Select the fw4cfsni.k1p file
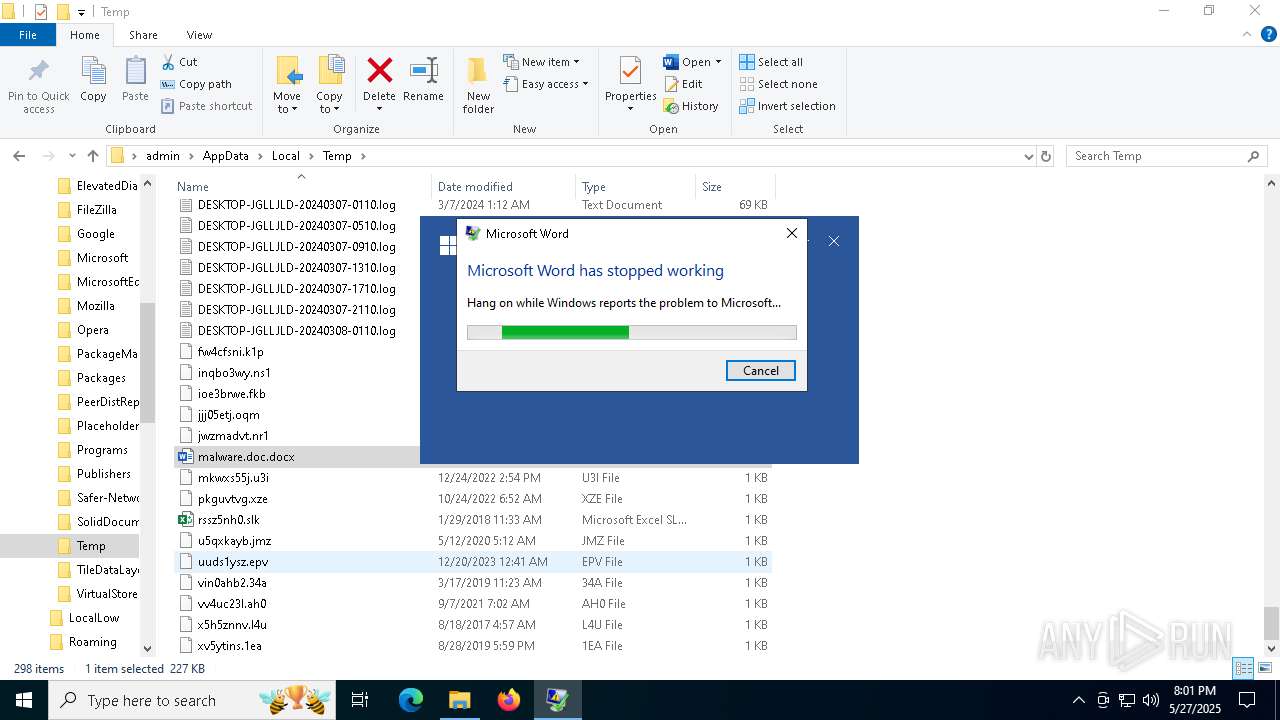1280x720 pixels. coord(231,352)
